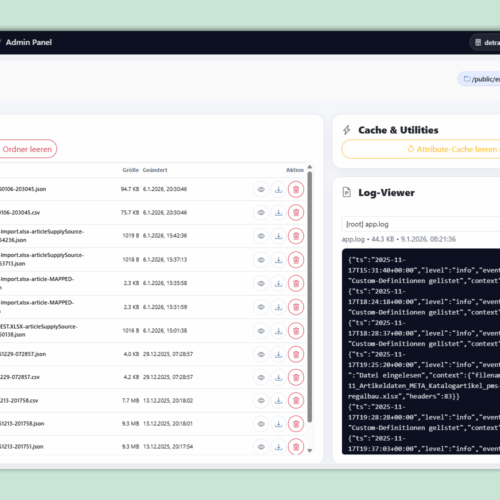Viewport: 500px width, 500px height.
Task: Sort by the Geändert column header
Action: [x=155, y=170]
